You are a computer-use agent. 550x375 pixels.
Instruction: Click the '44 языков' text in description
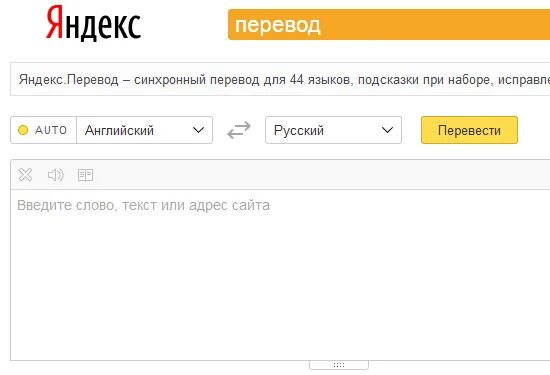click(x=320, y=79)
